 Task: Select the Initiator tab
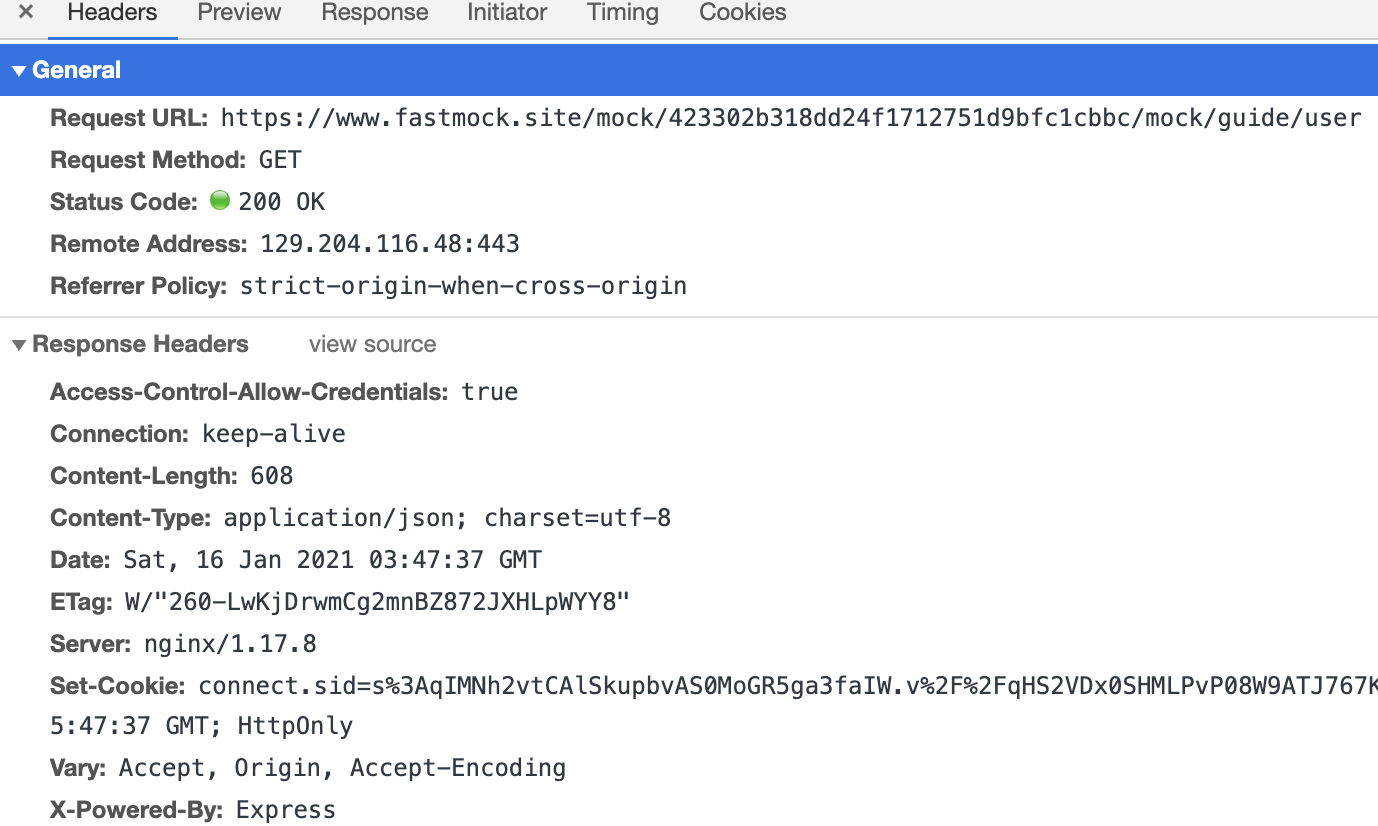(x=506, y=13)
